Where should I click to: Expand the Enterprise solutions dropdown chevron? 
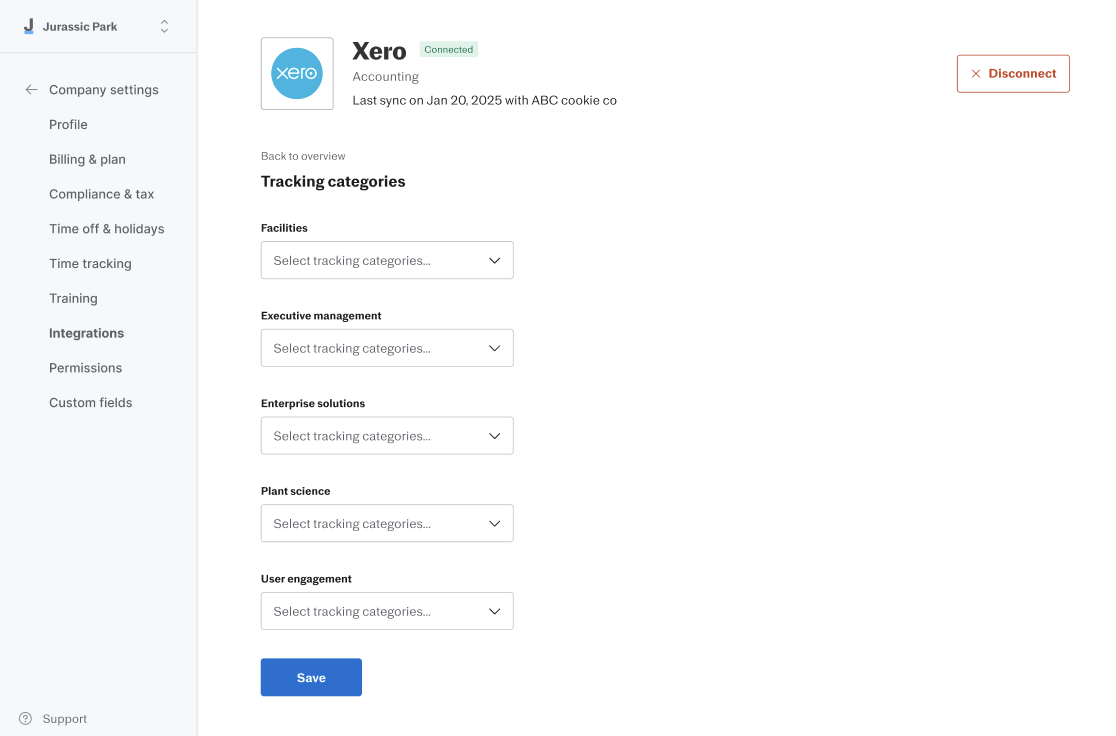click(495, 436)
